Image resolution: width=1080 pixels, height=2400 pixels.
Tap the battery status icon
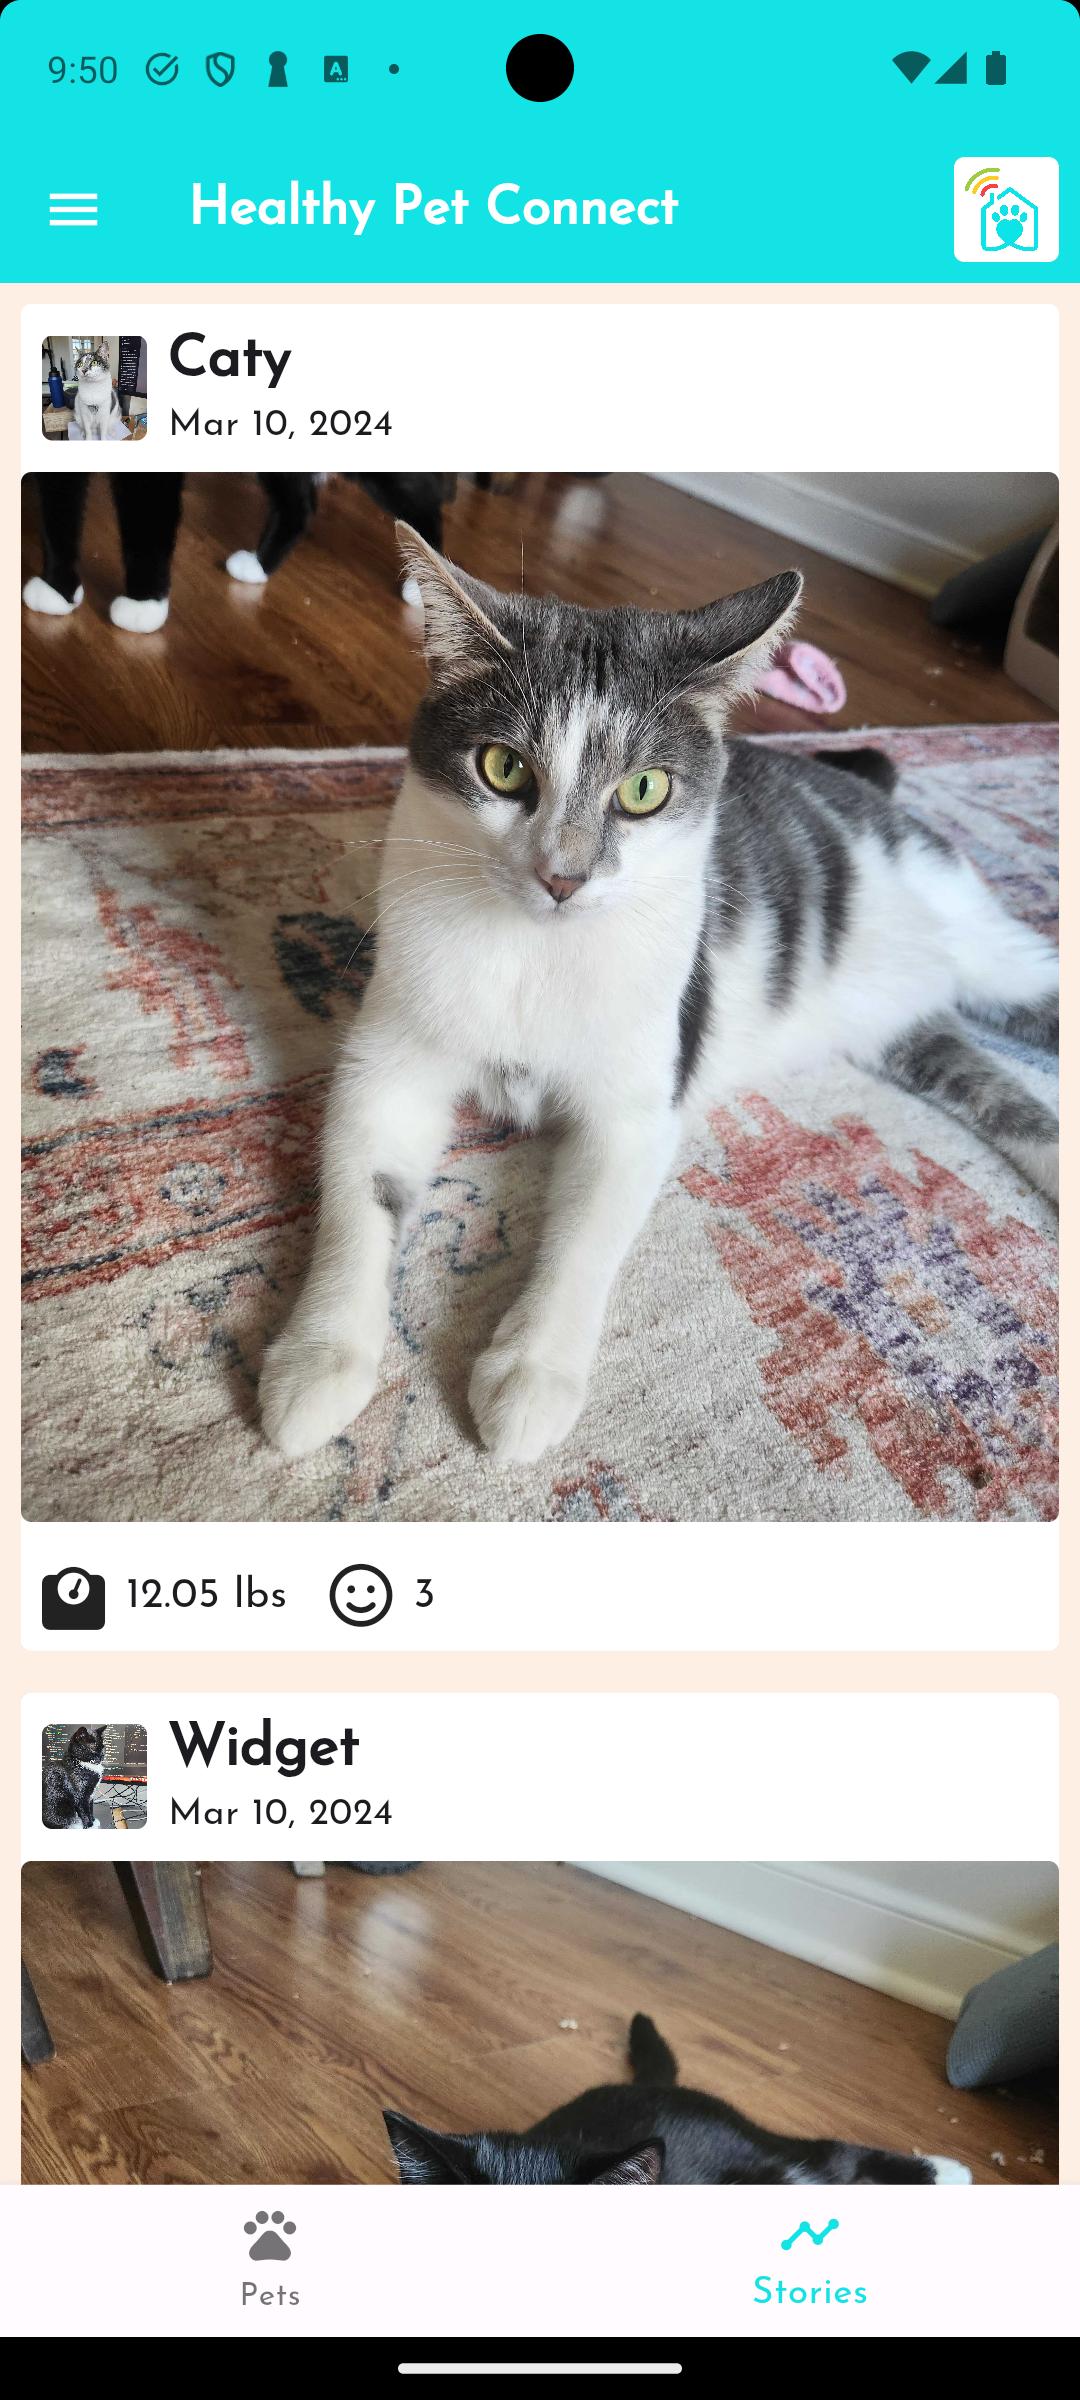tap(996, 68)
